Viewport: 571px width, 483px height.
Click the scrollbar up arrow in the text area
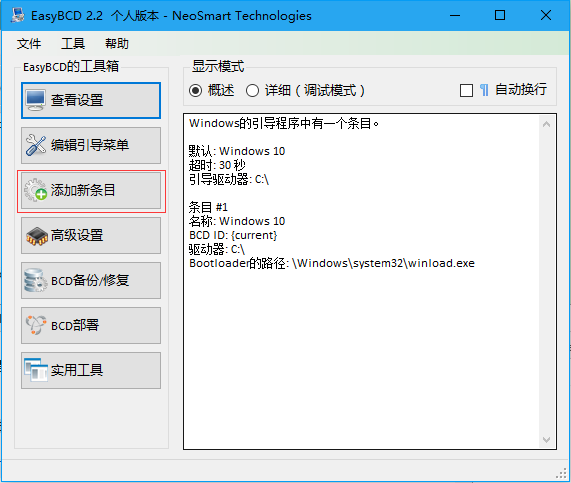(x=546, y=125)
